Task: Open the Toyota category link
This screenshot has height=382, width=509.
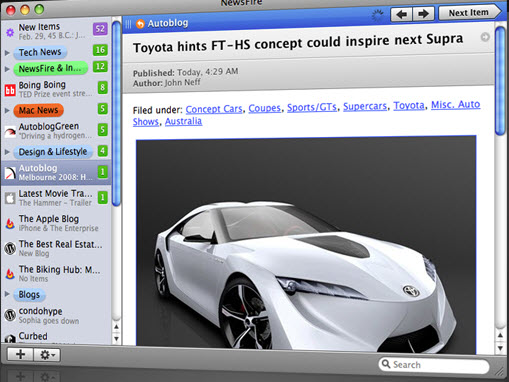Action: pyautogui.click(x=409, y=106)
